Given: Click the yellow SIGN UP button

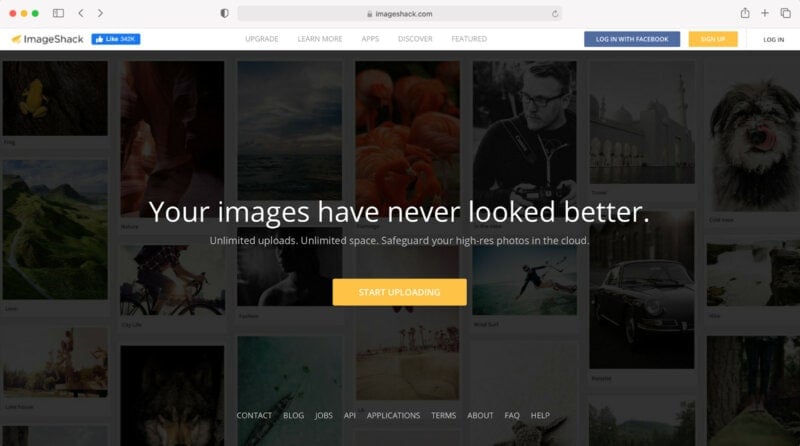Looking at the screenshot, I should click(x=713, y=39).
